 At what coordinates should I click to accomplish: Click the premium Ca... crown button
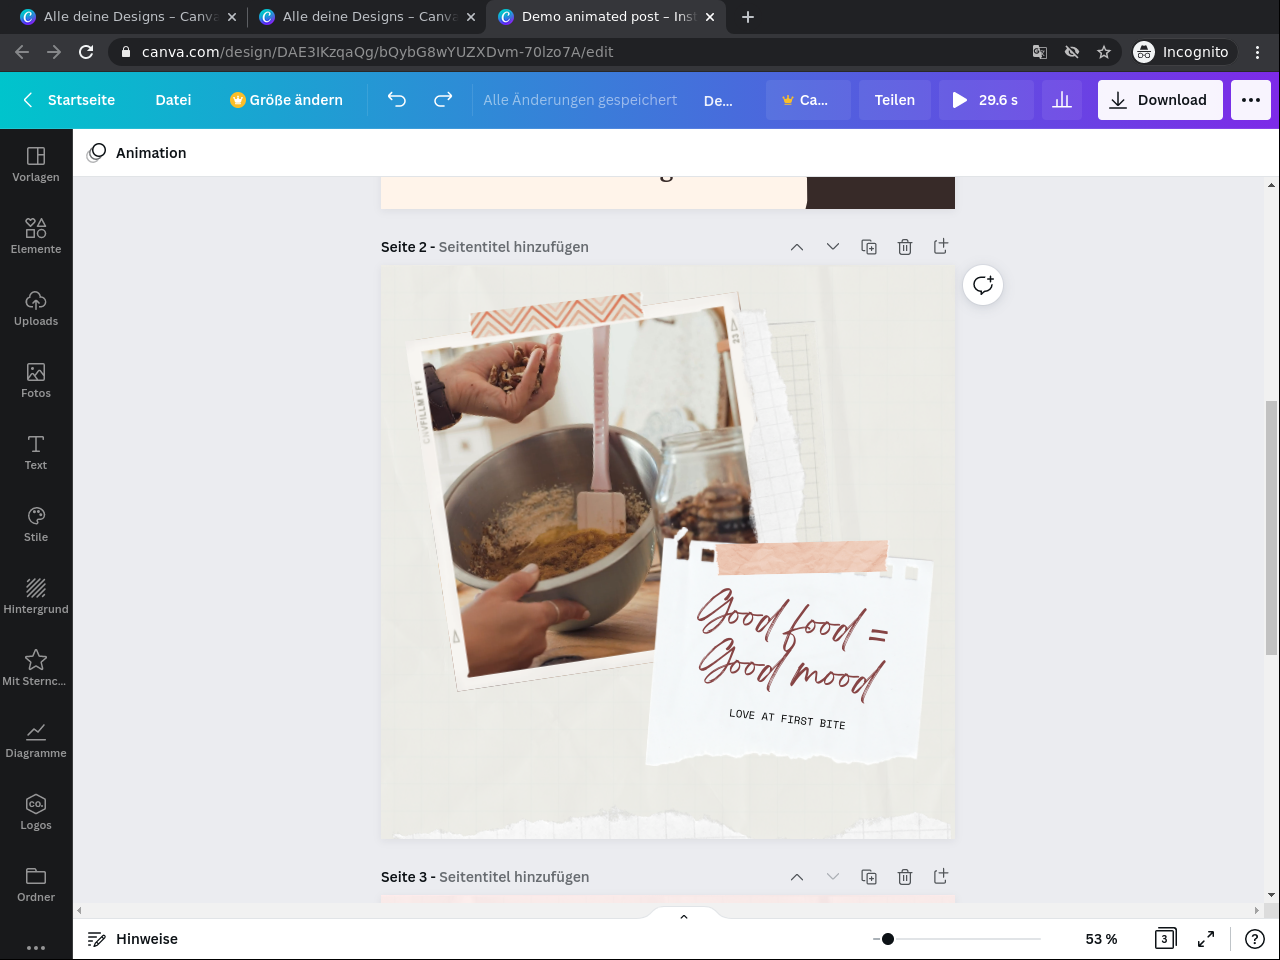pos(809,100)
